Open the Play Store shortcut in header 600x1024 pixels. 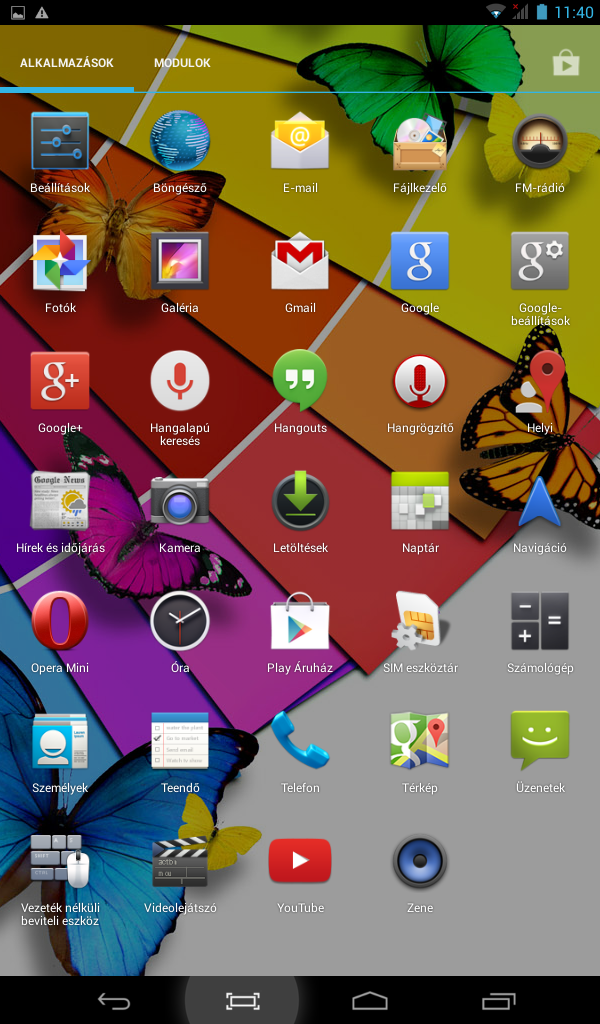[x=565, y=63]
